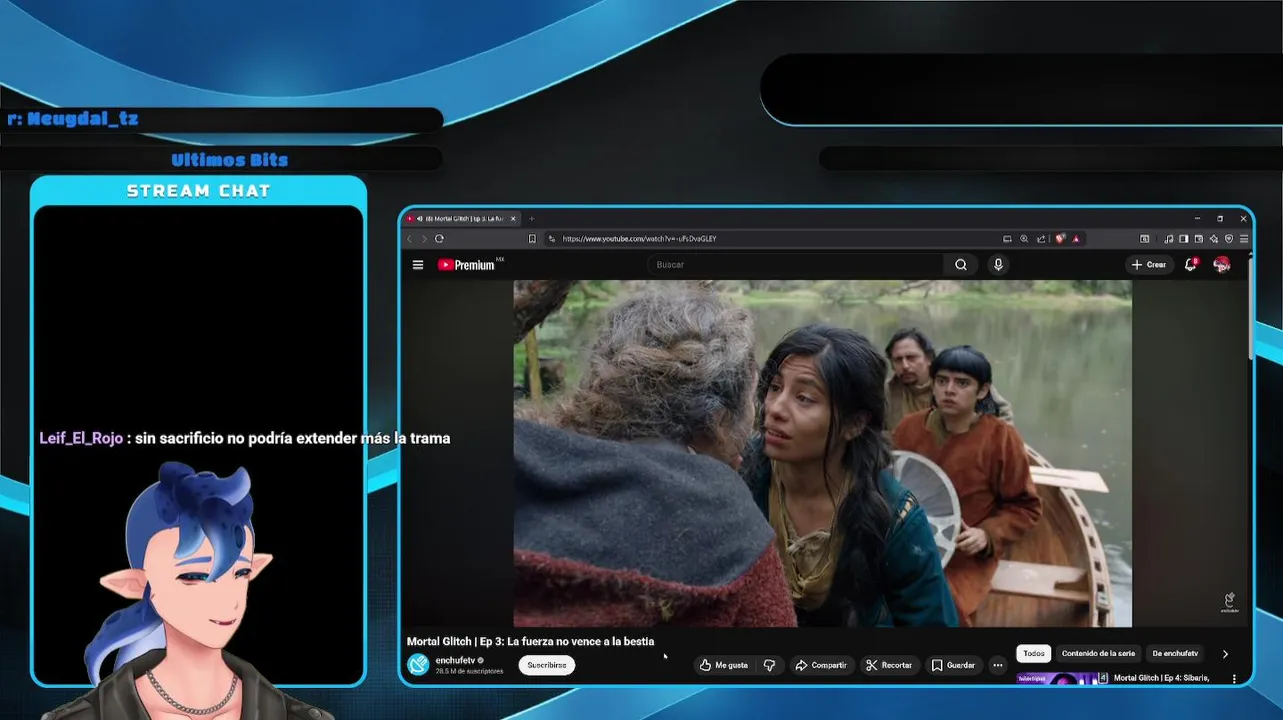This screenshot has width=1283, height=720.
Task: Select the Contenido de la serie chip
Action: pos(1098,653)
